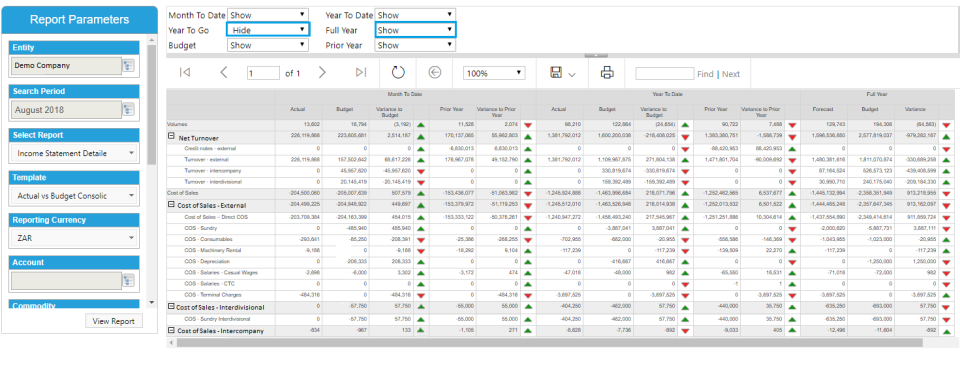Jump to last report page
The height and width of the screenshot is (371, 960).
coord(361,73)
